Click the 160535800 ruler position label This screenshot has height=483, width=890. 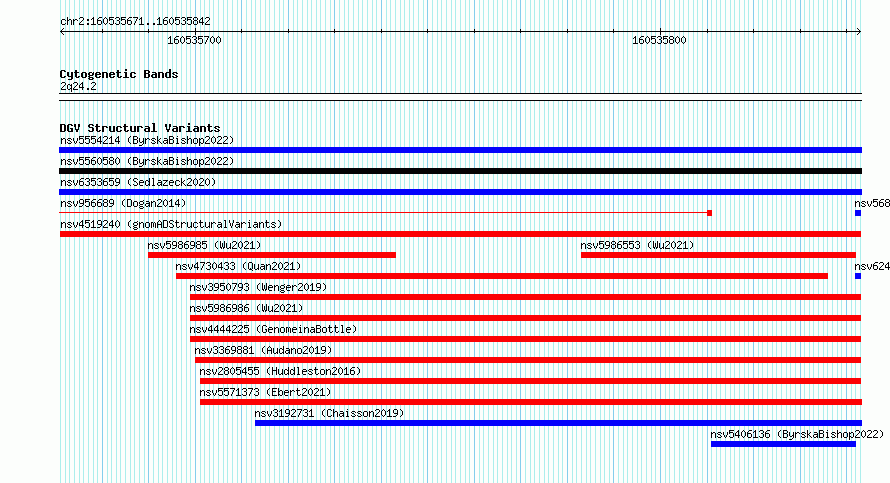tap(659, 41)
